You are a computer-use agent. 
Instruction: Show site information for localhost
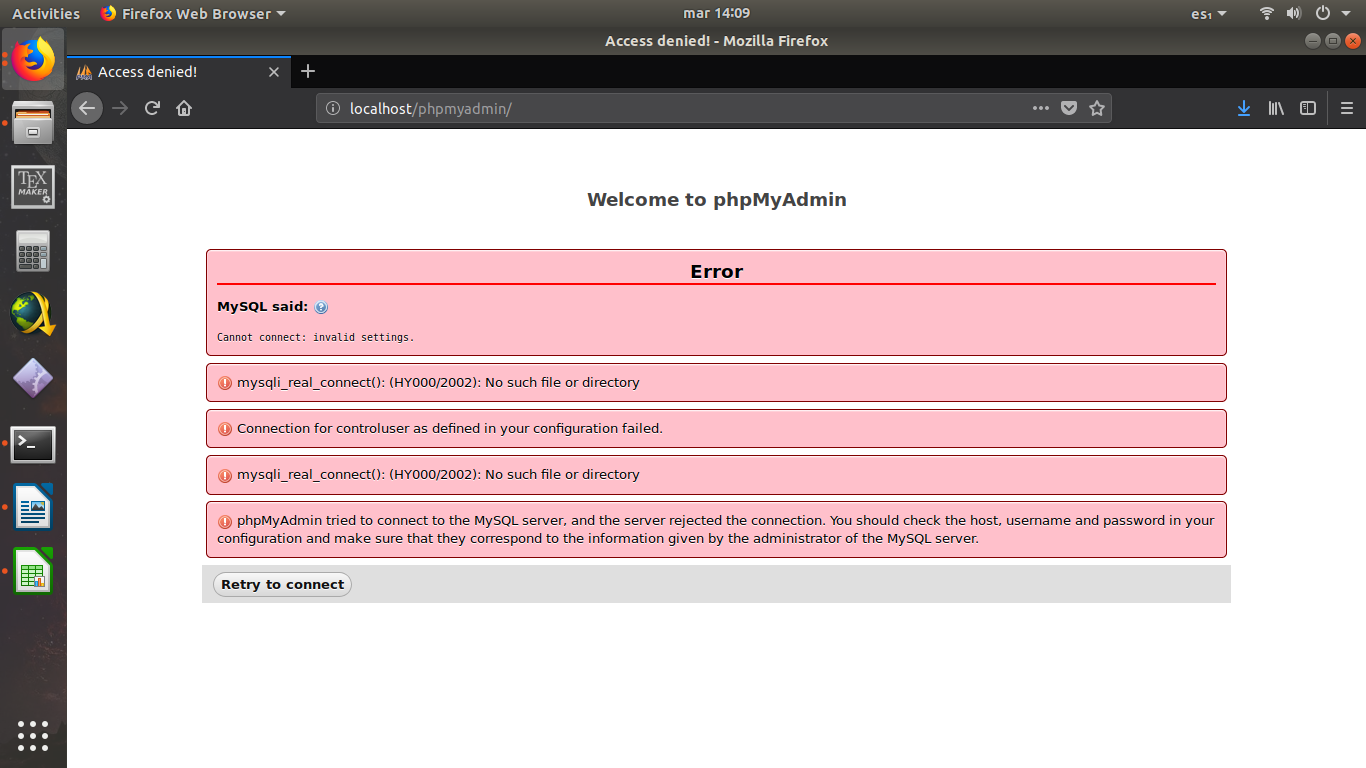(333, 108)
